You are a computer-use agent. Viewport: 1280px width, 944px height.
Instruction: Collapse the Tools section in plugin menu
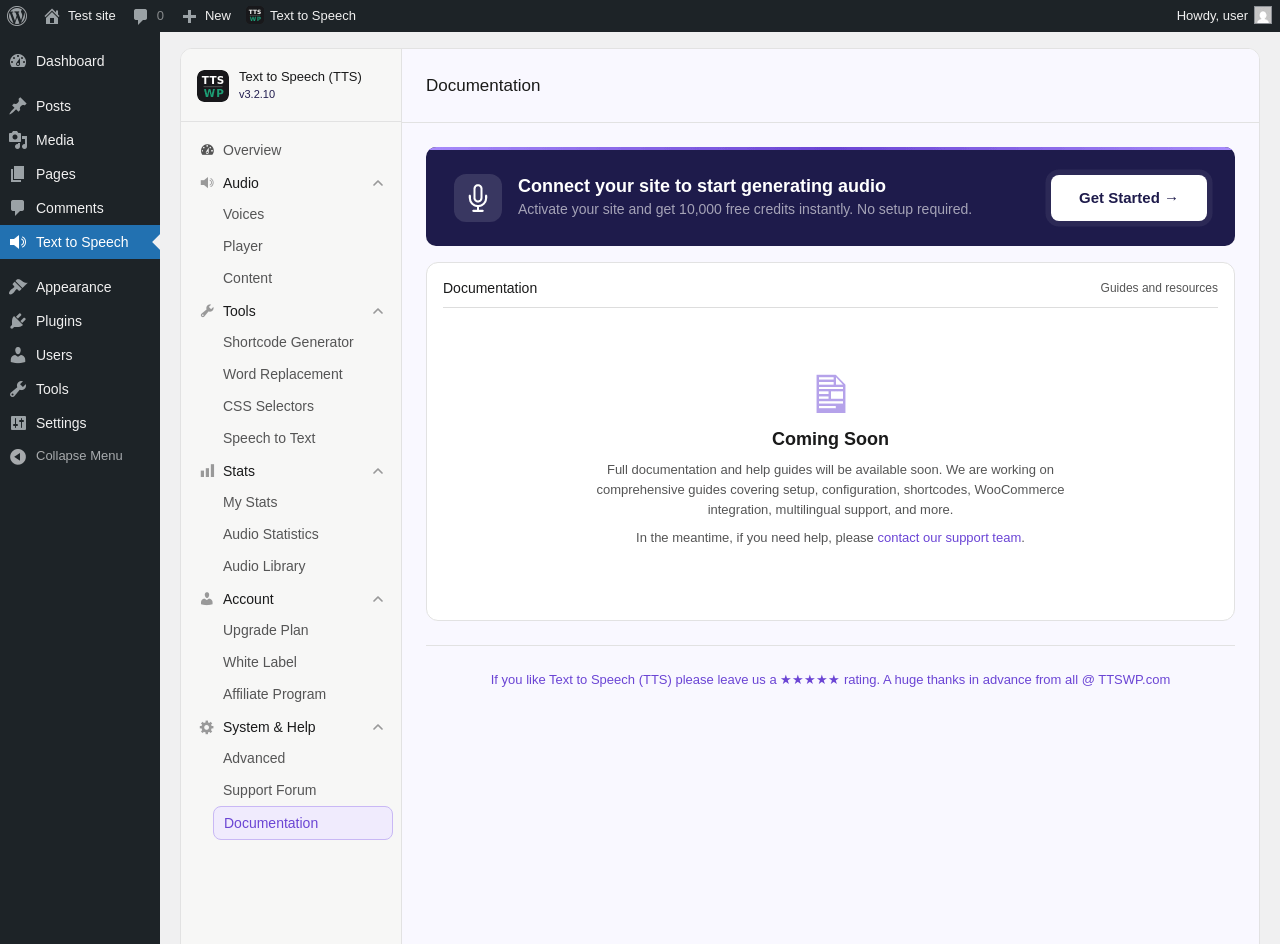pyautogui.click(x=378, y=311)
